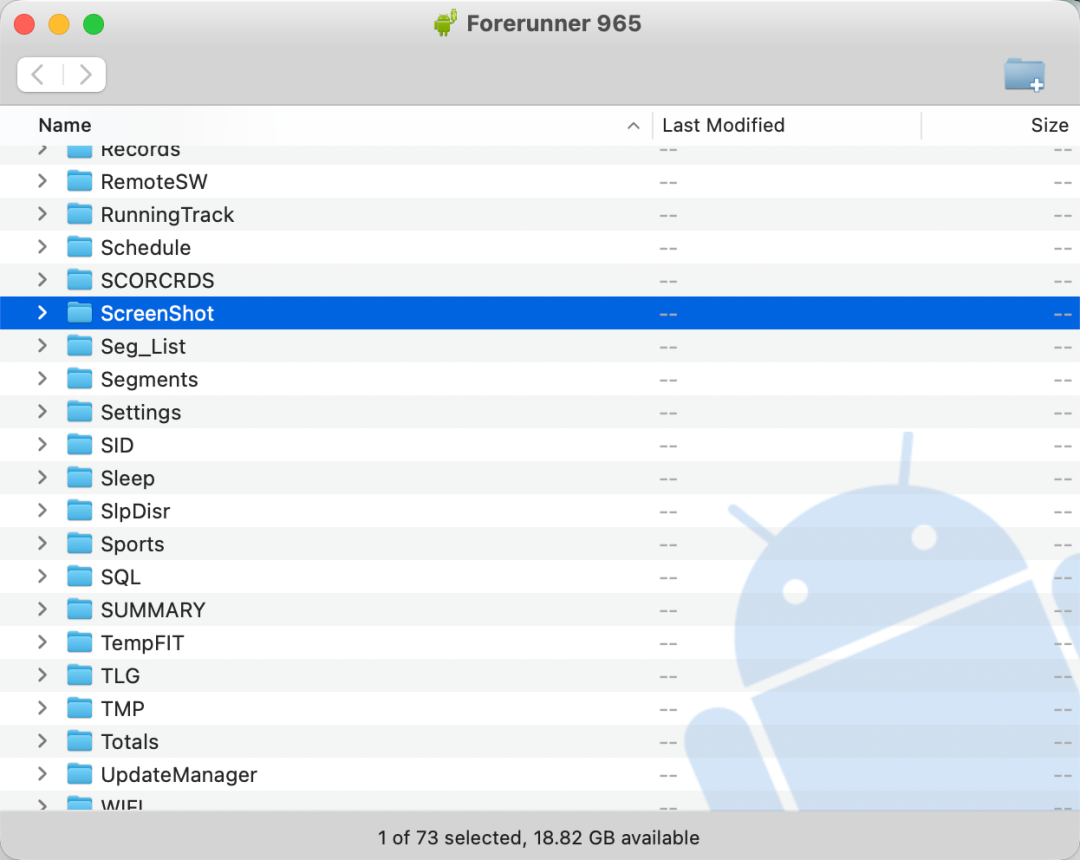
Task: Go forward with the right arrow button
Action: (85, 74)
